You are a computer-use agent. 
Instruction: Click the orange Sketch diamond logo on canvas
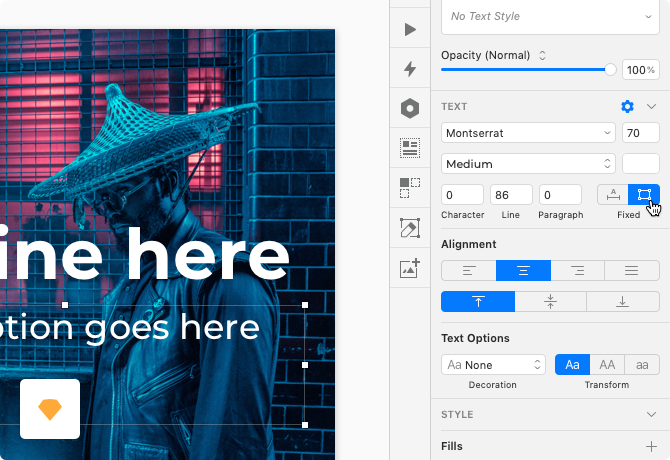pos(50,409)
